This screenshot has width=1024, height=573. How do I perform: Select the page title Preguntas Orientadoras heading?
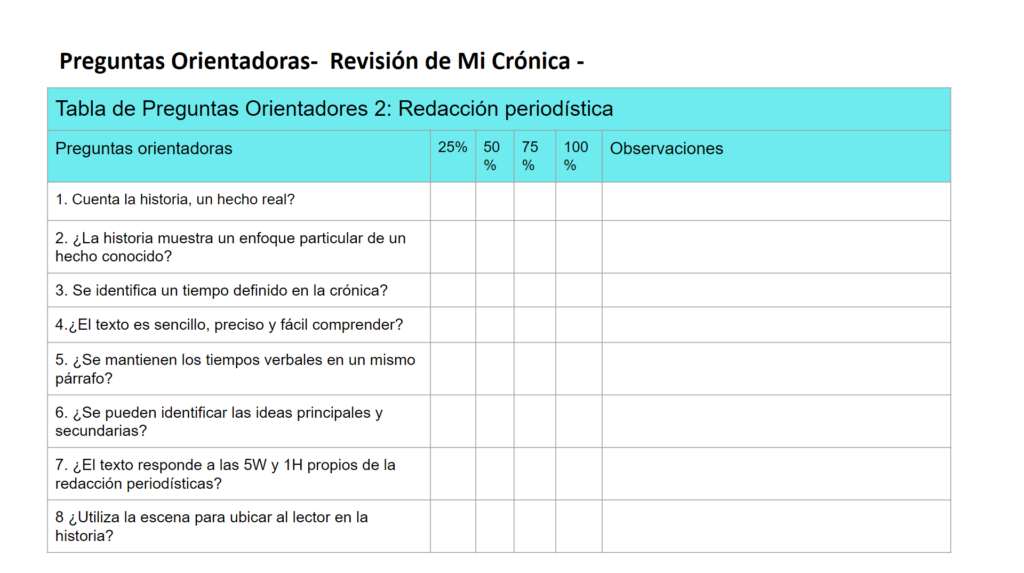coord(321,61)
